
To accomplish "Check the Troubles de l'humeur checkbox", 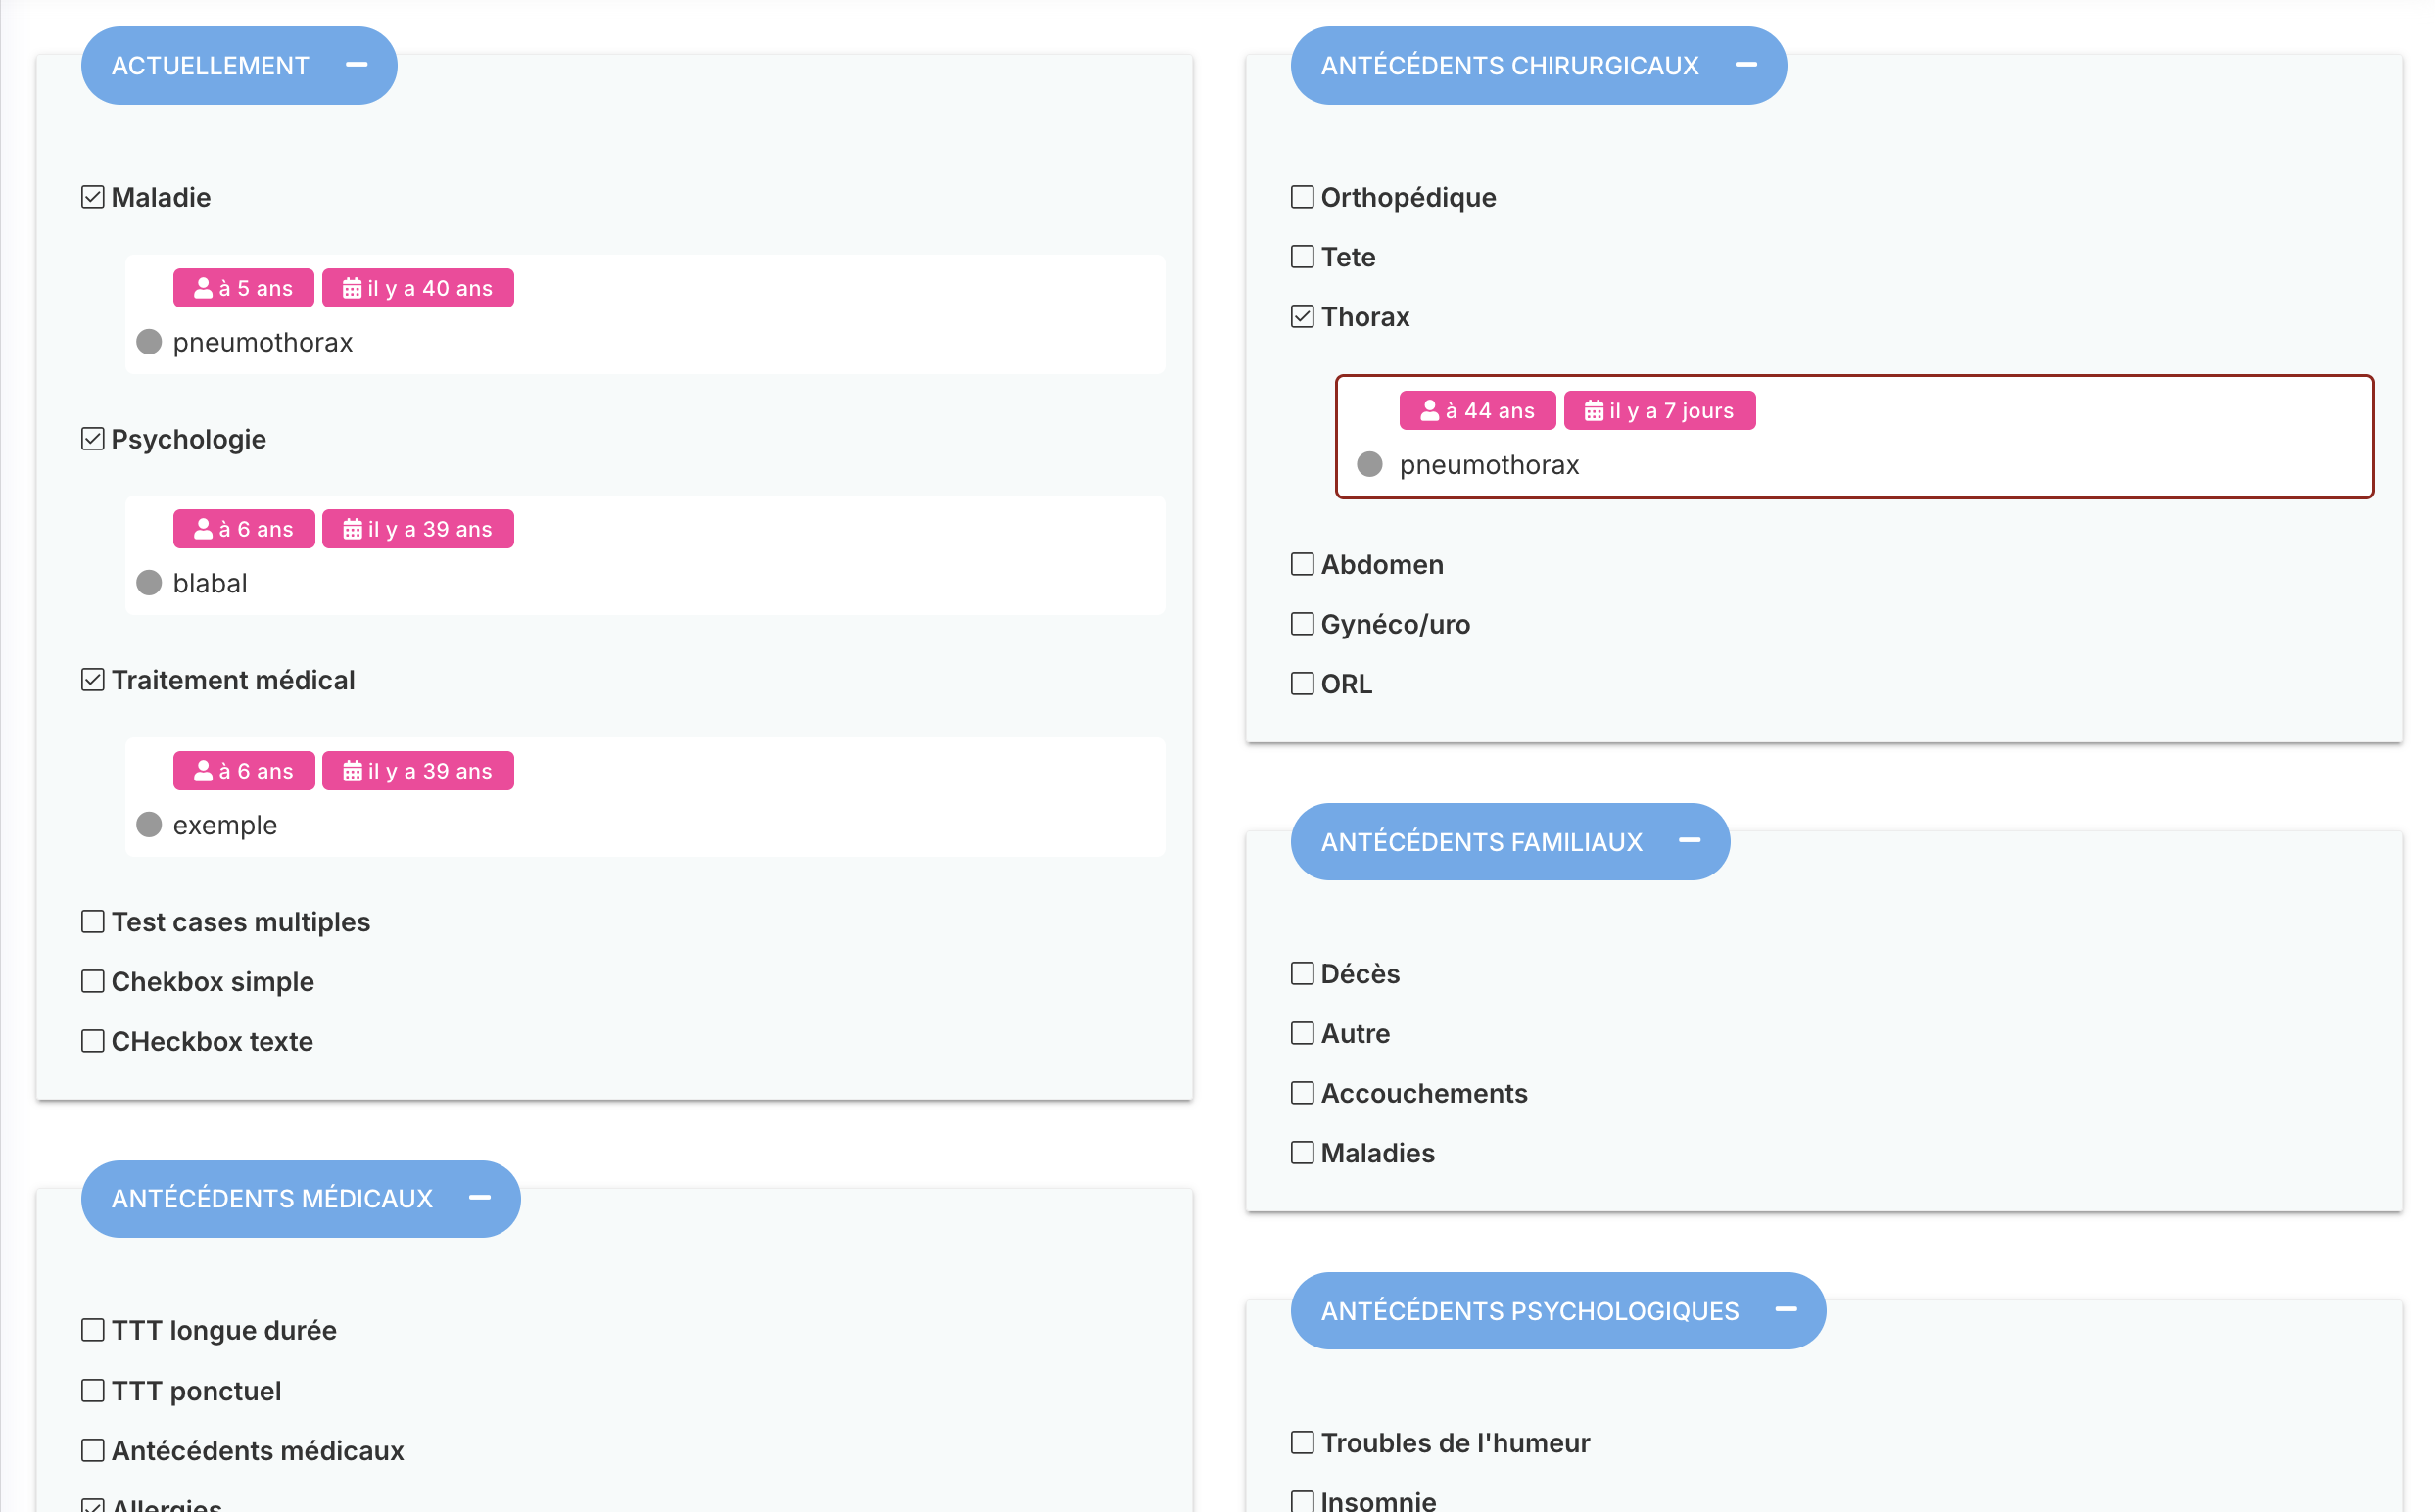I will [x=1301, y=1442].
